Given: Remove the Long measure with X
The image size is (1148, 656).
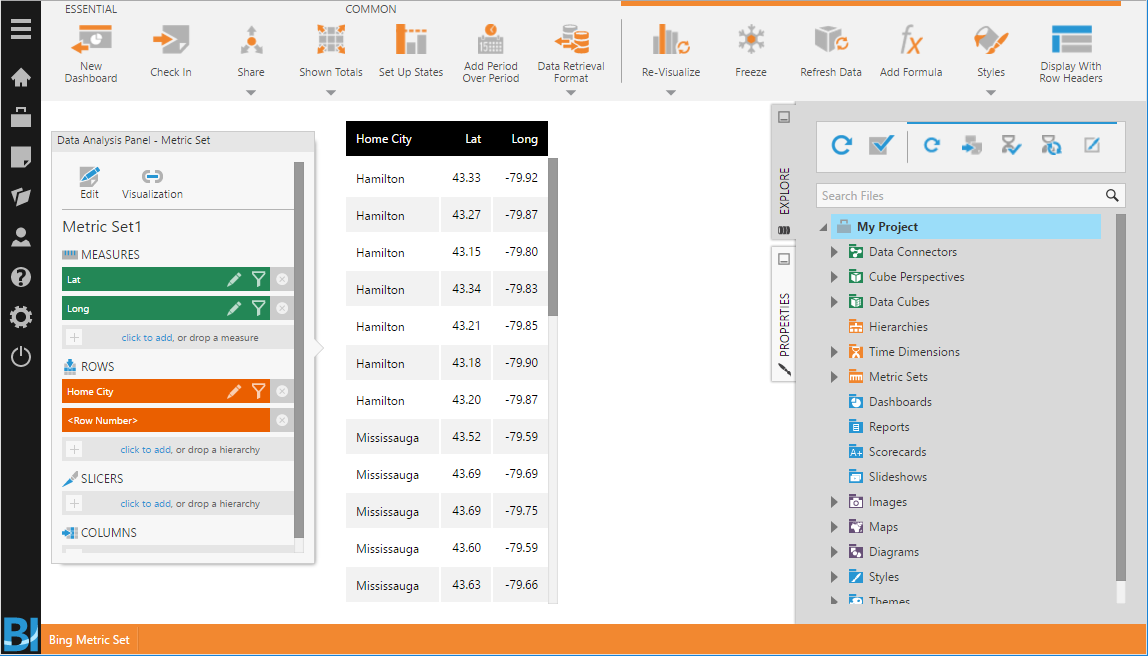Looking at the screenshot, I should pyautogui.click(x=282, y=308).
